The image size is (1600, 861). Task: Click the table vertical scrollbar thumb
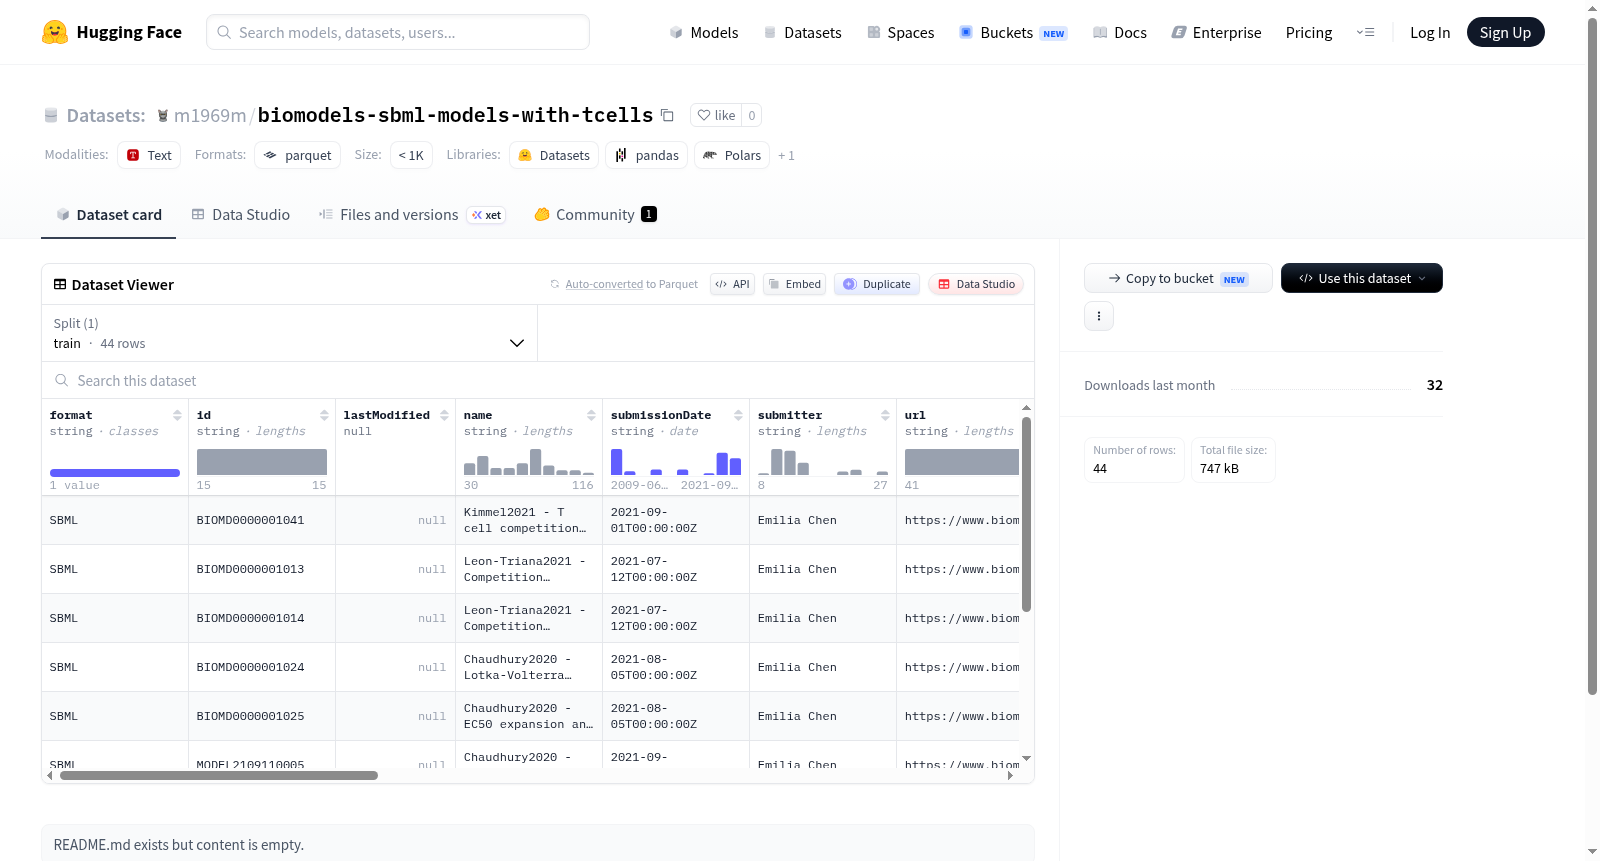pos(1026,514)
